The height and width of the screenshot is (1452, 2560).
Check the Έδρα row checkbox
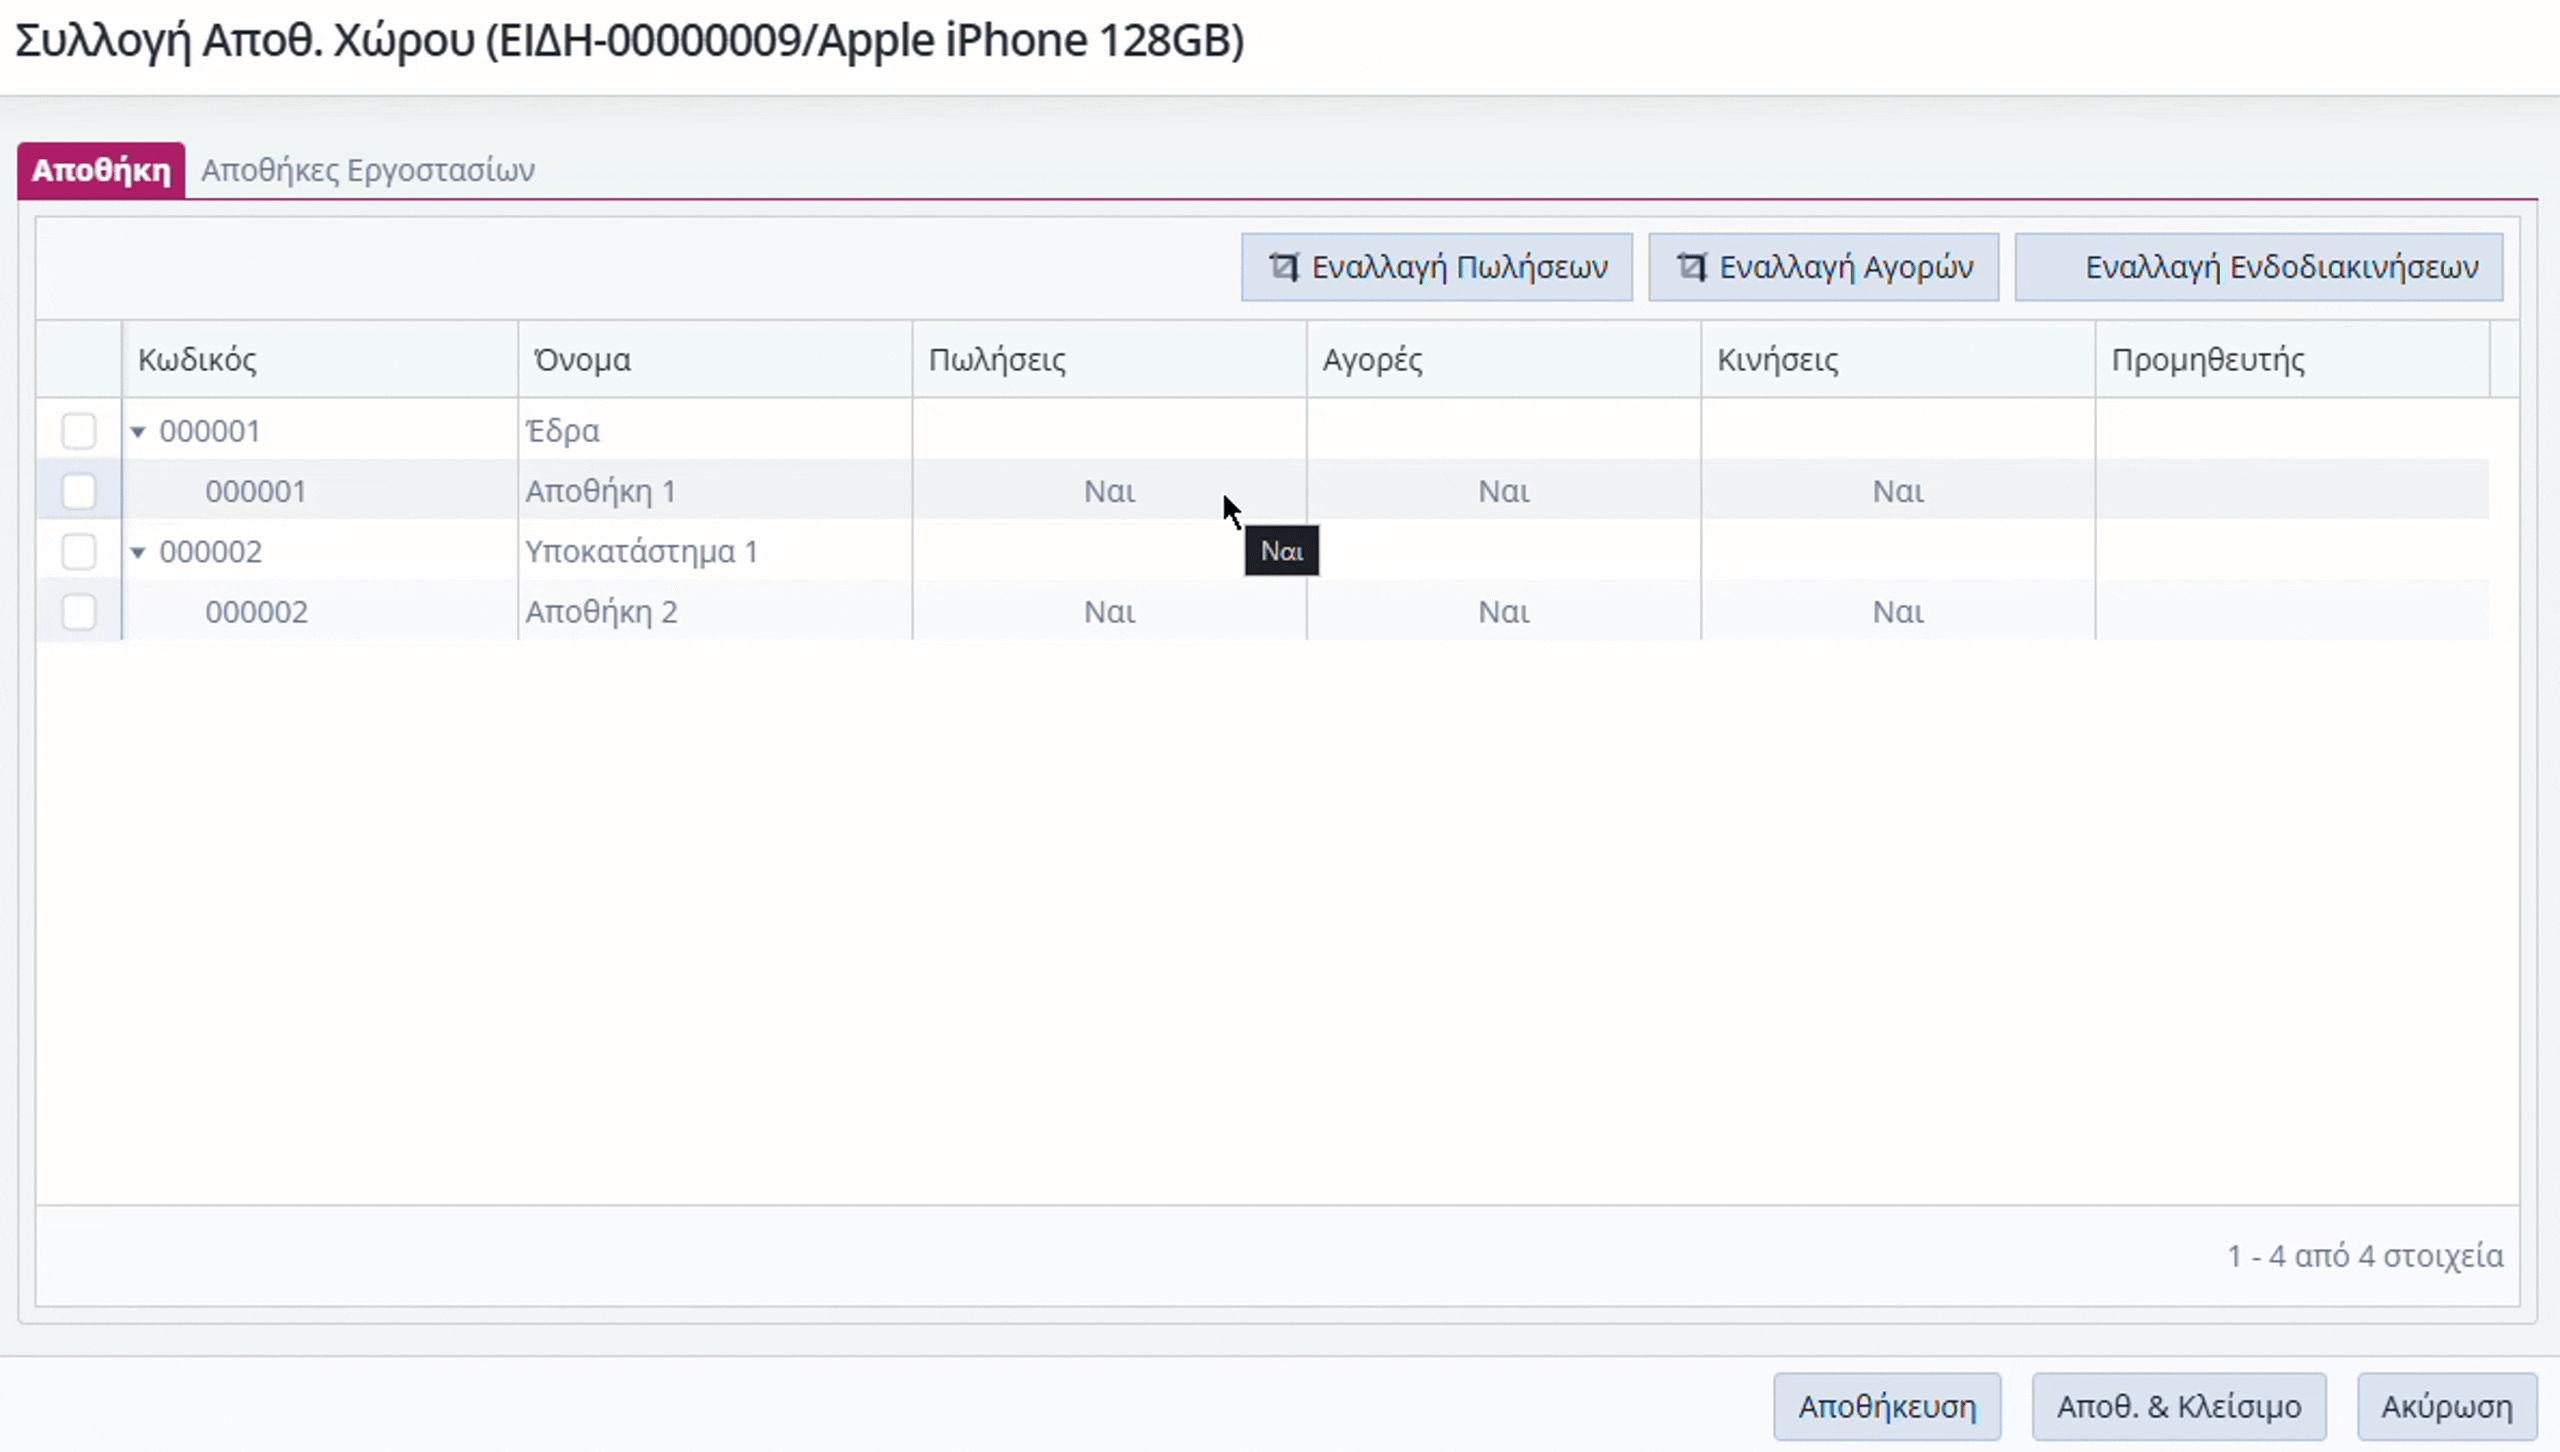coord(79,431)
